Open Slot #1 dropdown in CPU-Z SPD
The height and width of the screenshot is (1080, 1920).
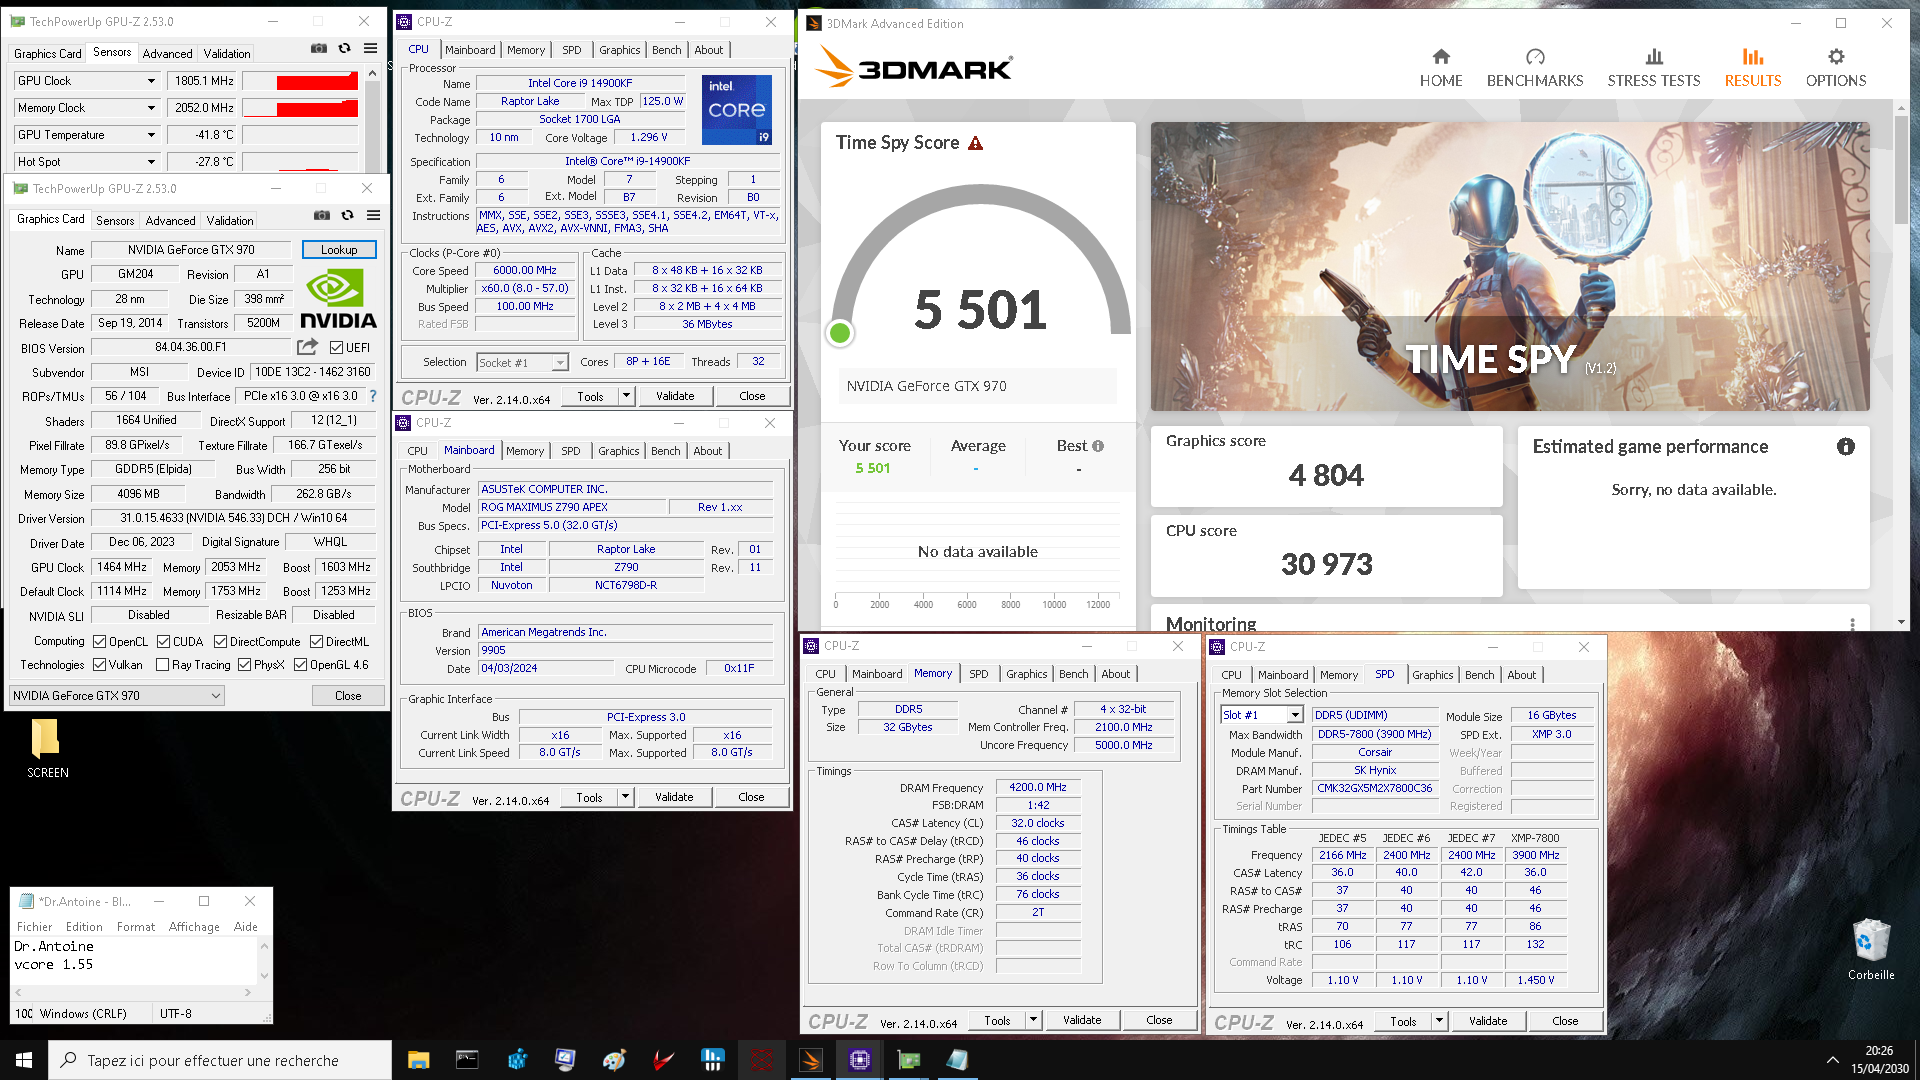(1261, 715)
